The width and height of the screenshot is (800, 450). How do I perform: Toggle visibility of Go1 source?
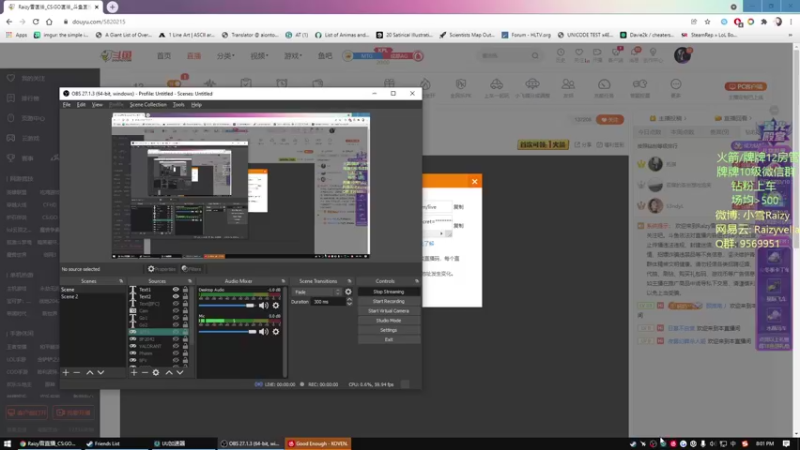176,318
